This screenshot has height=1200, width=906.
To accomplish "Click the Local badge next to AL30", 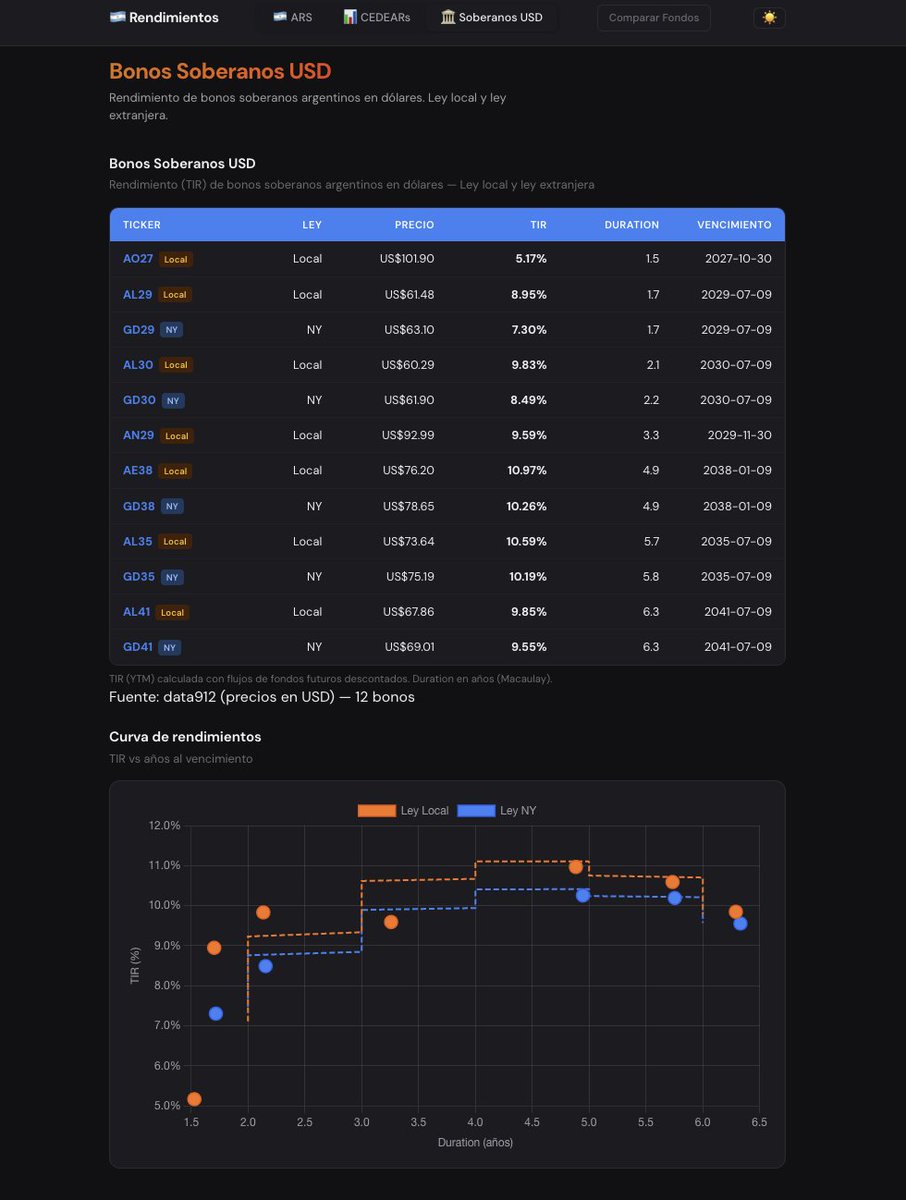I will tap(175, 365).
